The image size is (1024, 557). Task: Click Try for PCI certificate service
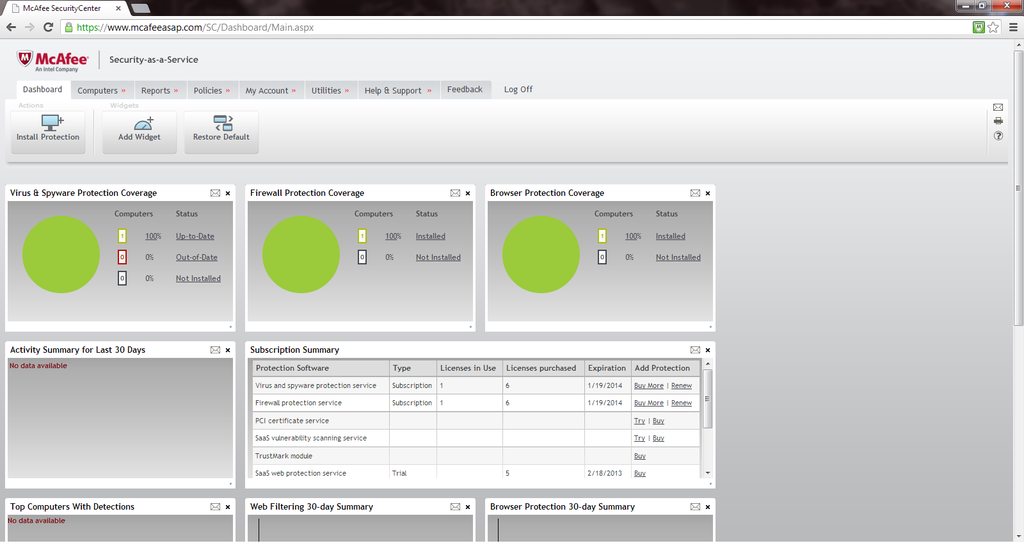[x=639, y=421]
